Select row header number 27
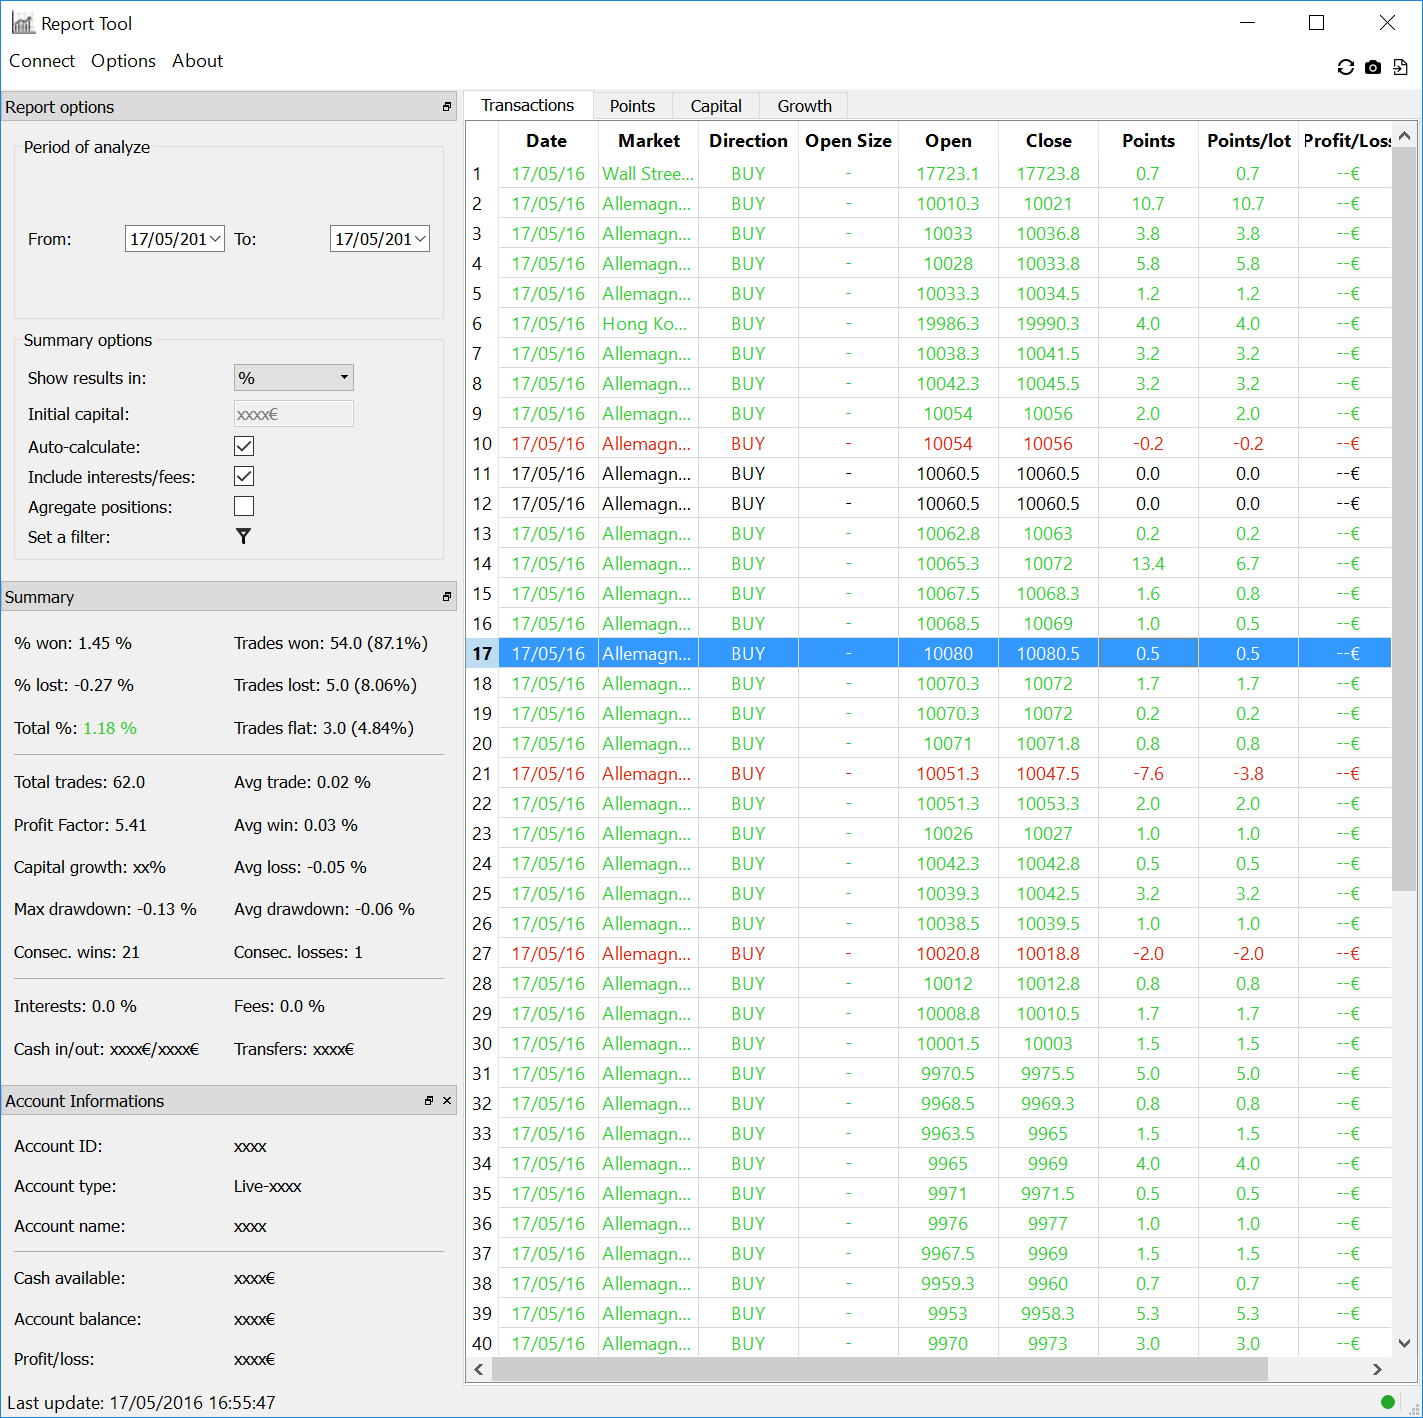 (x=482, y=954)
